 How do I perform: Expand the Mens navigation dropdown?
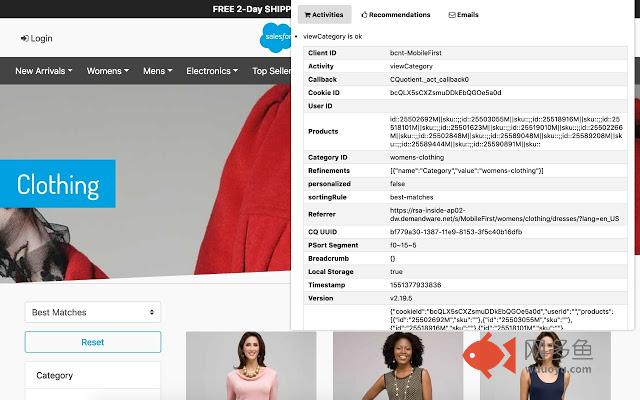[x=158, y=71]
